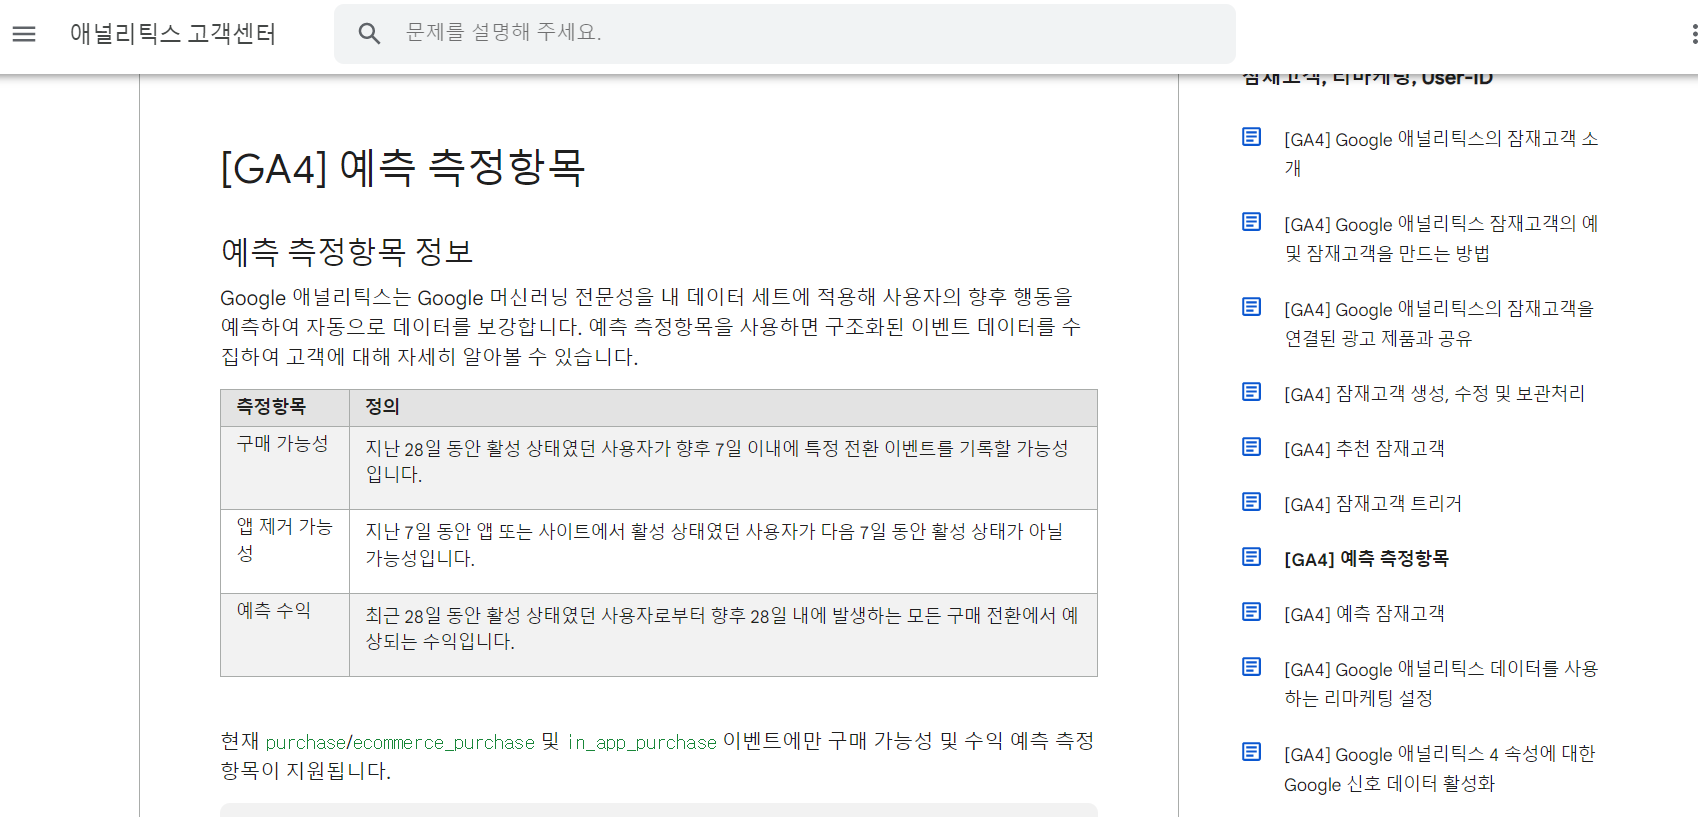Click article icon beside Google 신호 데이터 활성화
1698x817 pixels.
tap(1251, 752)
